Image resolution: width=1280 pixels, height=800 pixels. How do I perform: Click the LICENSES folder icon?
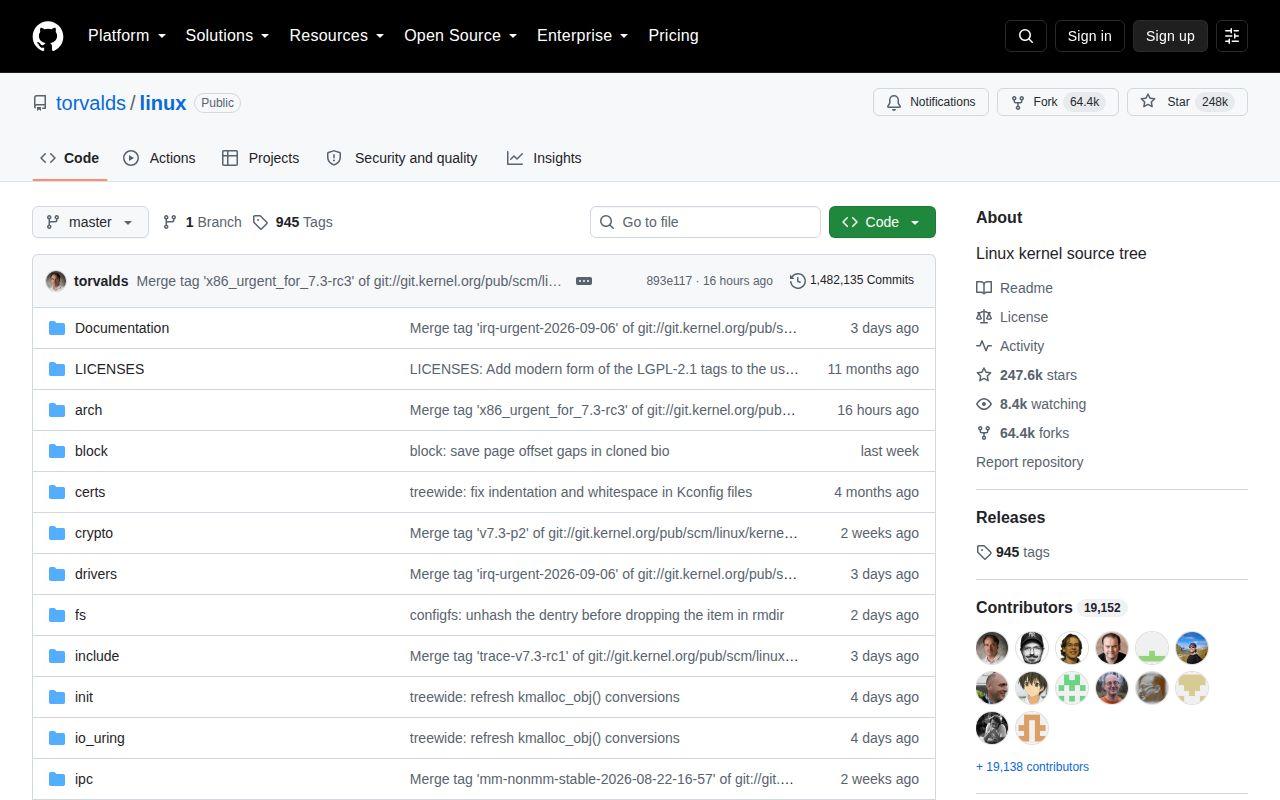click(x=57, y=369)
